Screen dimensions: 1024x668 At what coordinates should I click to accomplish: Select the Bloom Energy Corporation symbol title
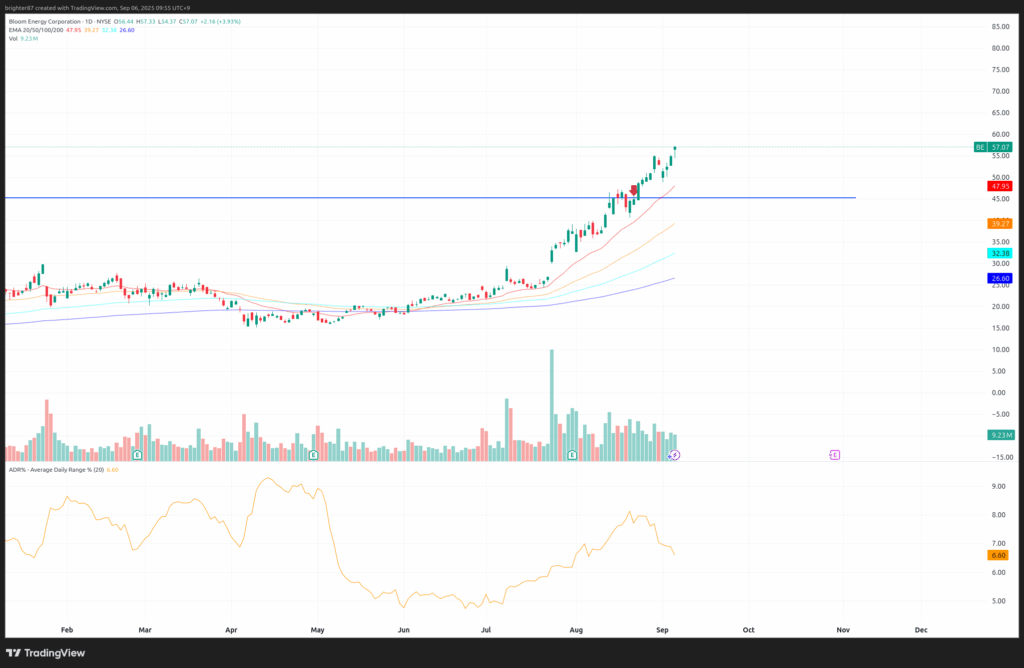pyautogui.click(x=42, y=22)
